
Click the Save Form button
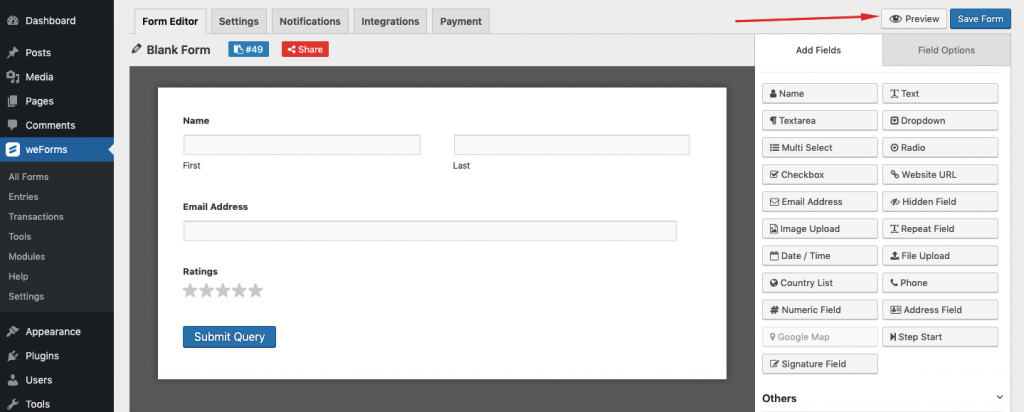coord(980,19)
